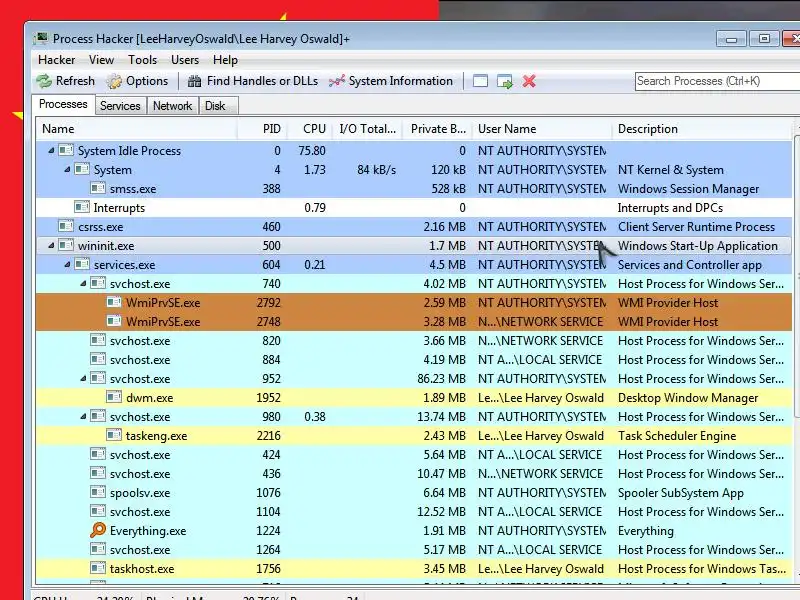Image resolution: width=800 pixels, height=600 pixels.
Task: Sort by the Description column header
Action: coord(702,129)
